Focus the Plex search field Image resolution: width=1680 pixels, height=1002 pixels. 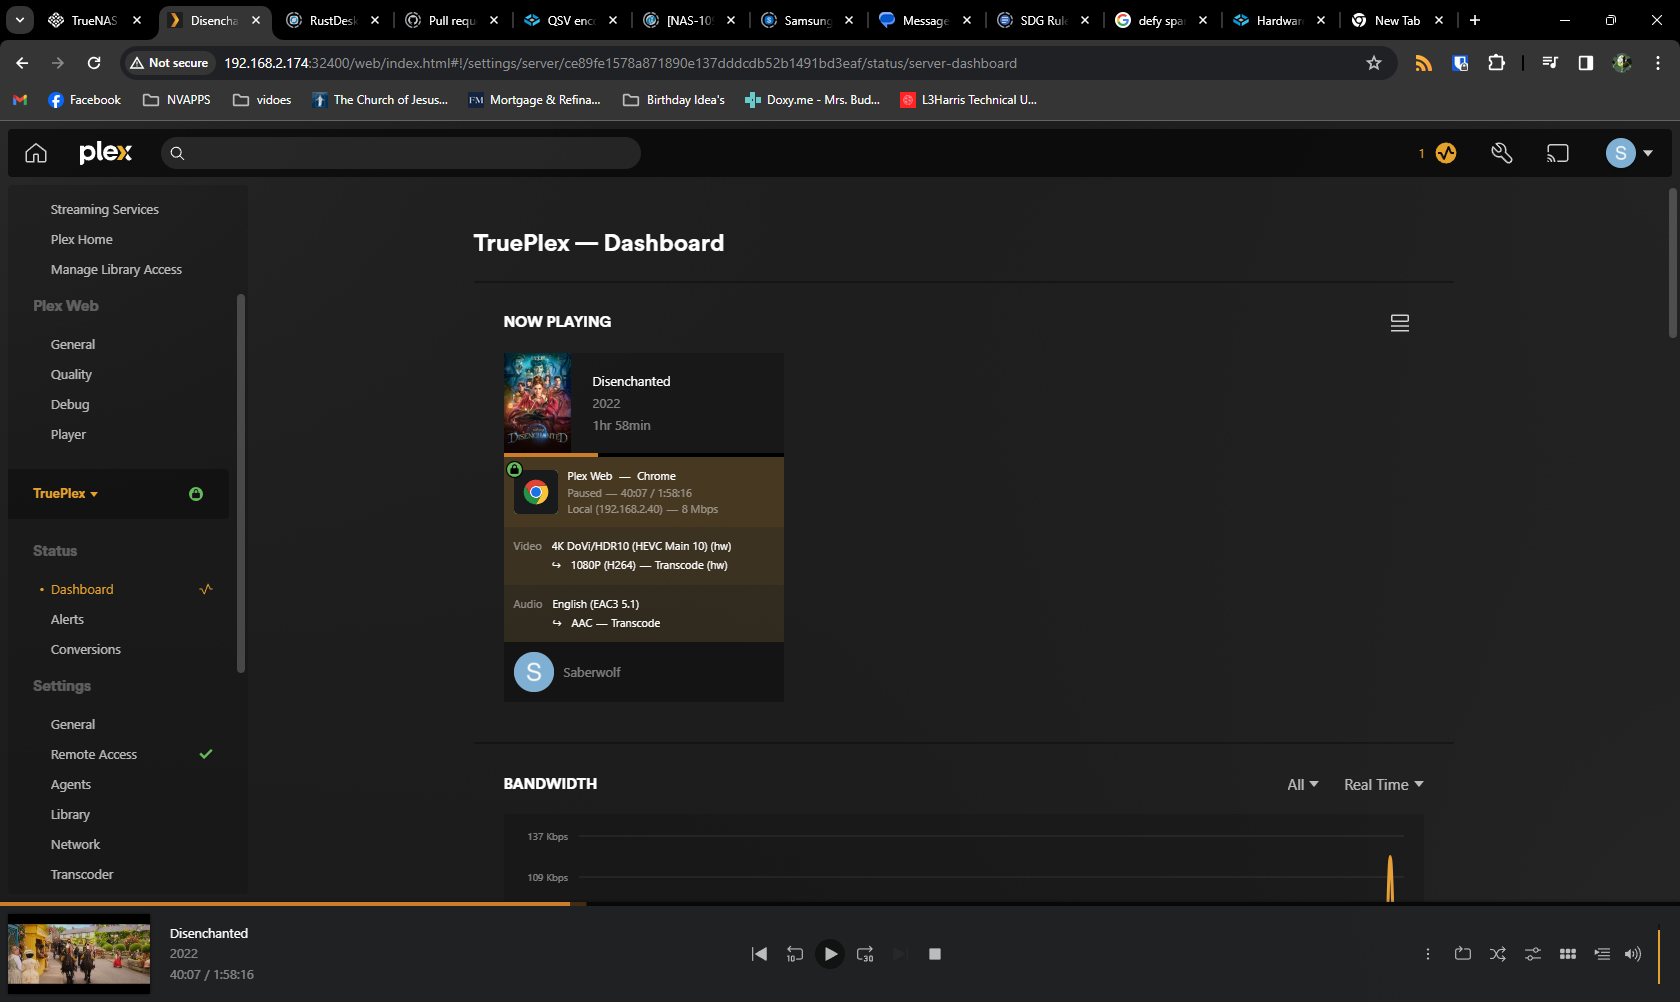(400, 153)
